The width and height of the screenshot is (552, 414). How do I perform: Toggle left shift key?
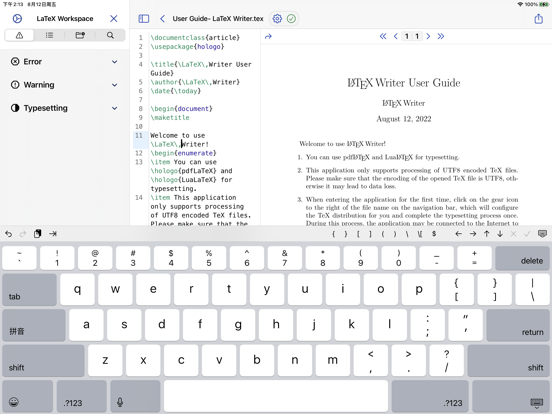coord(43,360)
